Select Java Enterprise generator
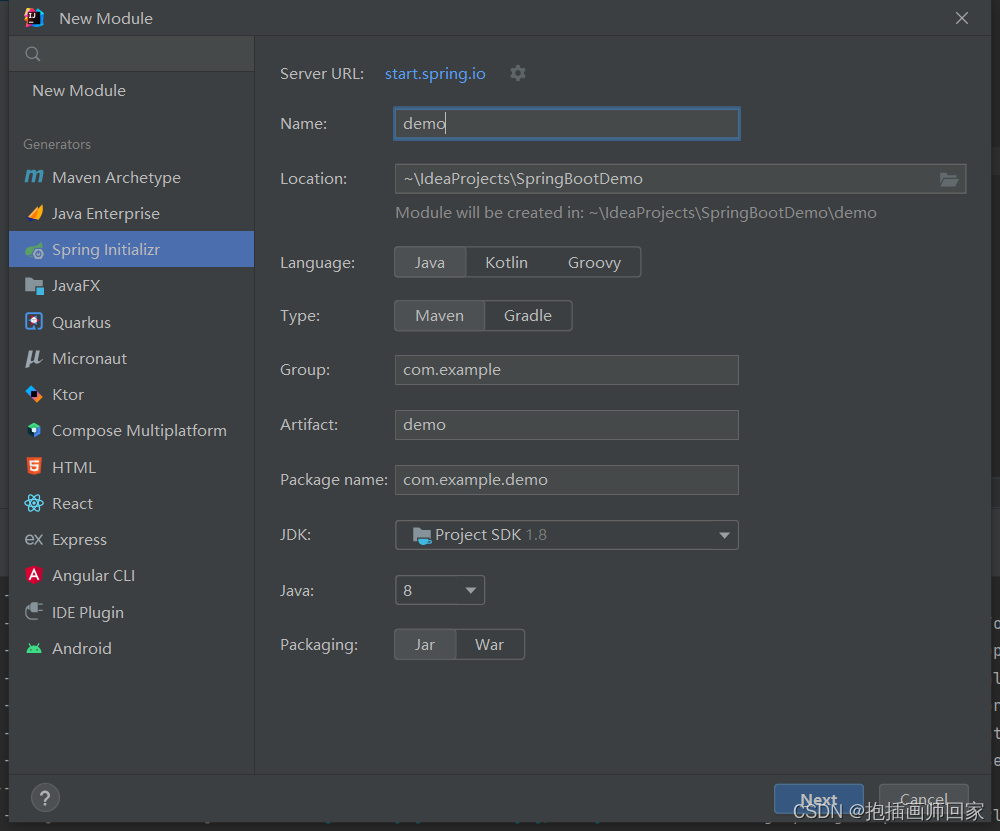1000x831 pixels. coord(131,214)
